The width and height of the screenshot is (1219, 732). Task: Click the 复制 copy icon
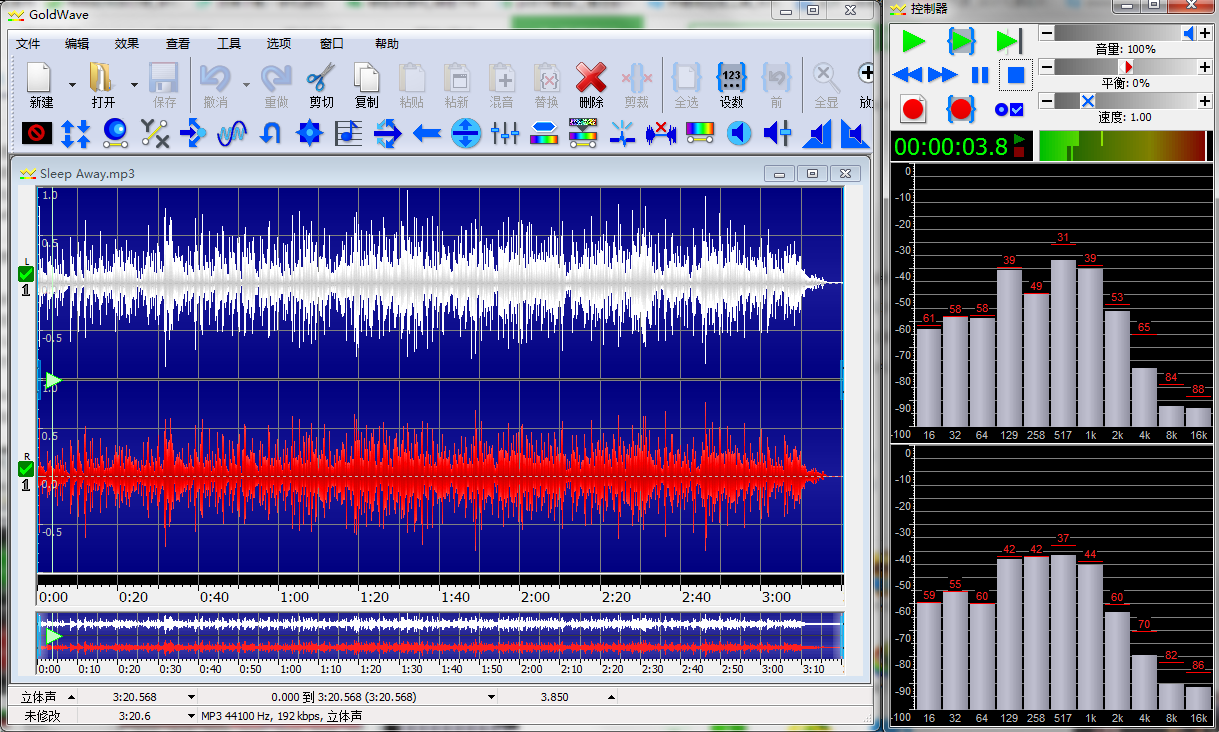[x=367, y=79]
